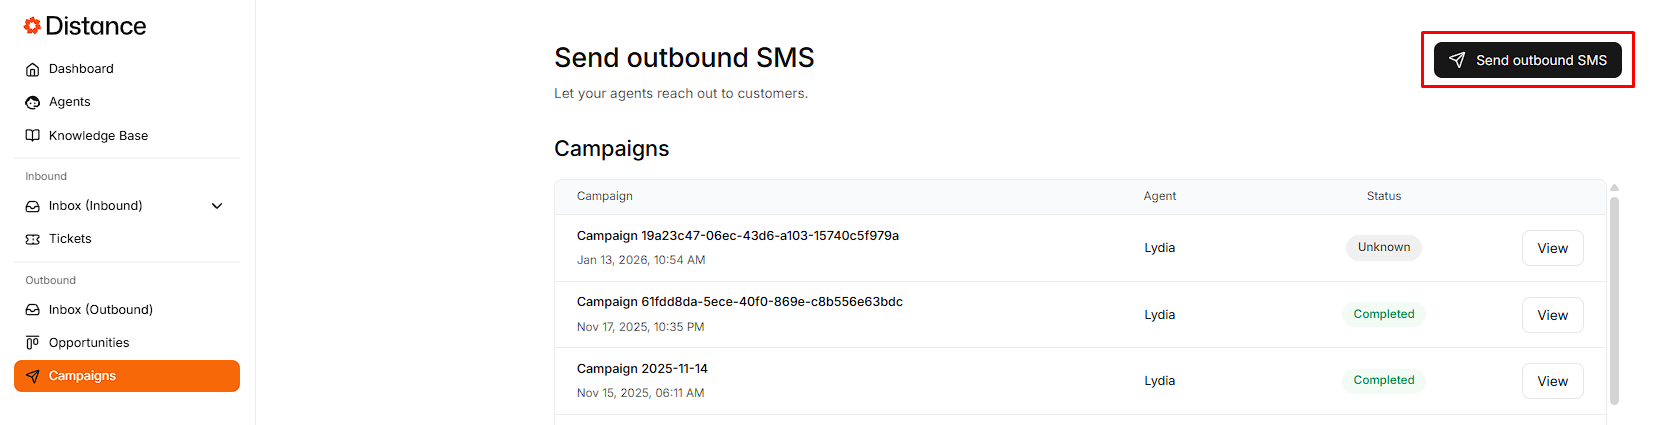1671x425 pixels.
Task: Expand the Inbox (Inbound) chevron
Action: [217, 206]
